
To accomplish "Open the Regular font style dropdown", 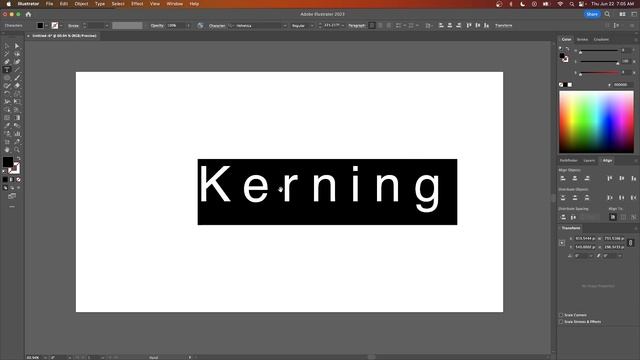I will (x=312, y=25).
